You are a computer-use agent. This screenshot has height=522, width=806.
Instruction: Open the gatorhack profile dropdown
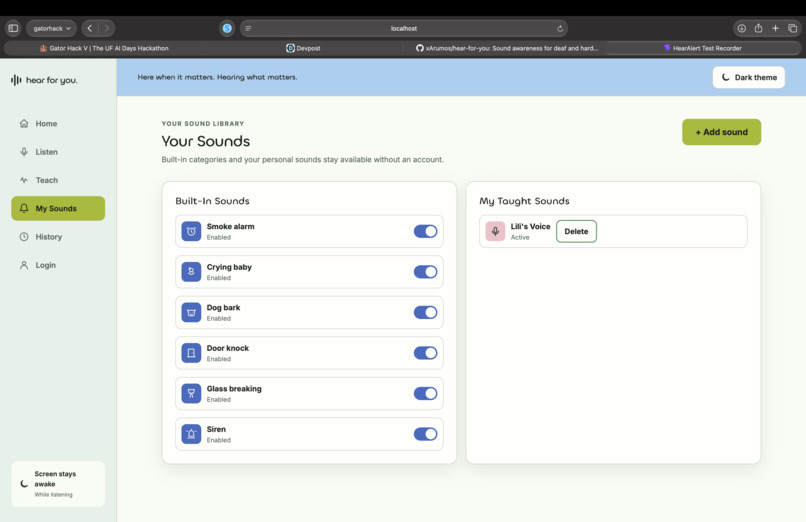click(x=51, y=28)
